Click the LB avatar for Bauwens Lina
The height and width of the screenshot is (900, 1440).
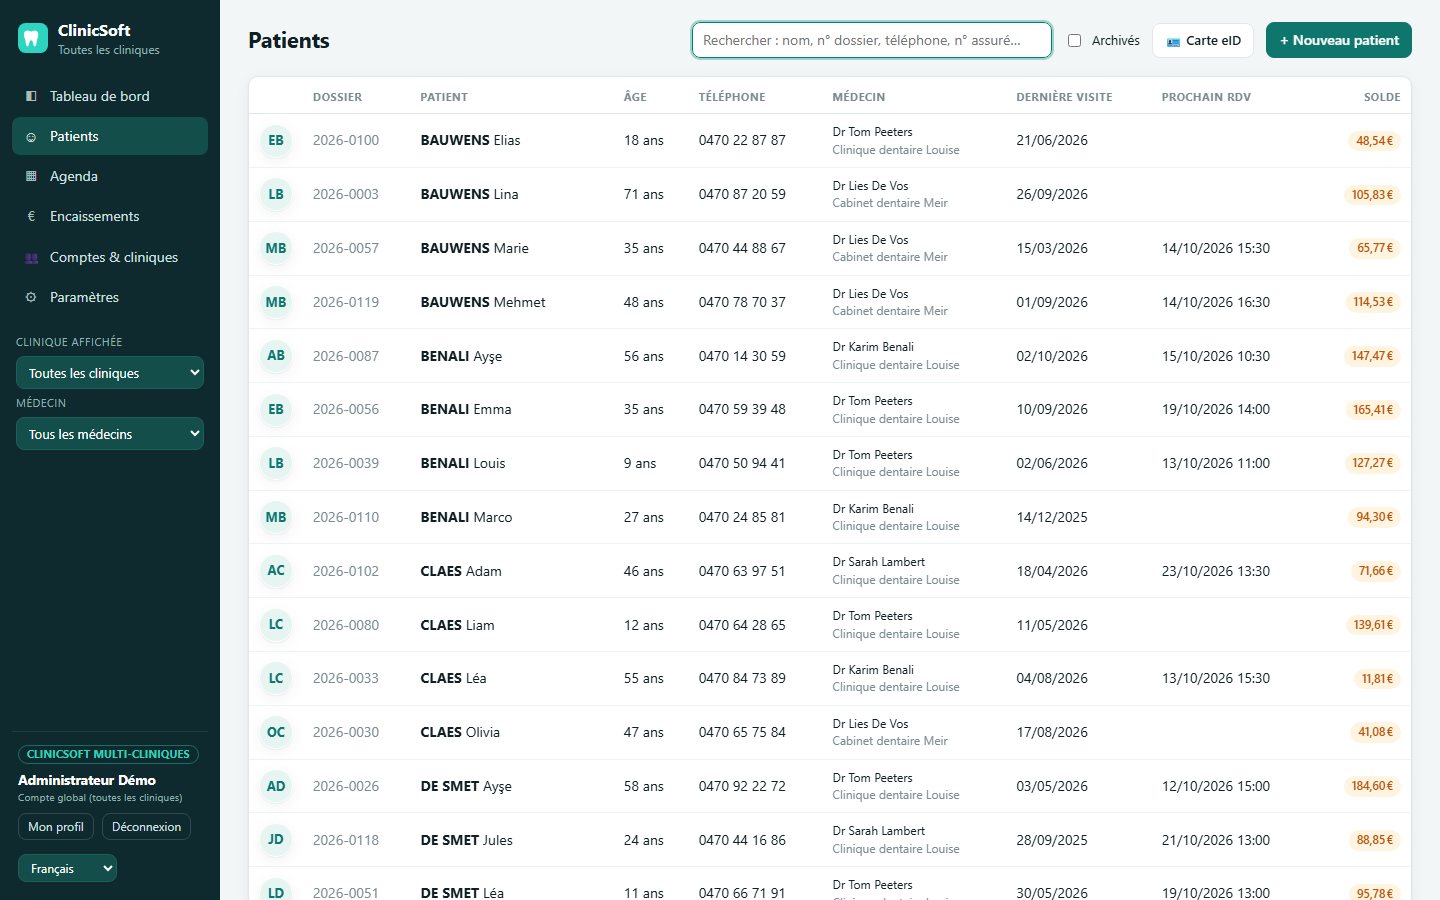point(276,194)
